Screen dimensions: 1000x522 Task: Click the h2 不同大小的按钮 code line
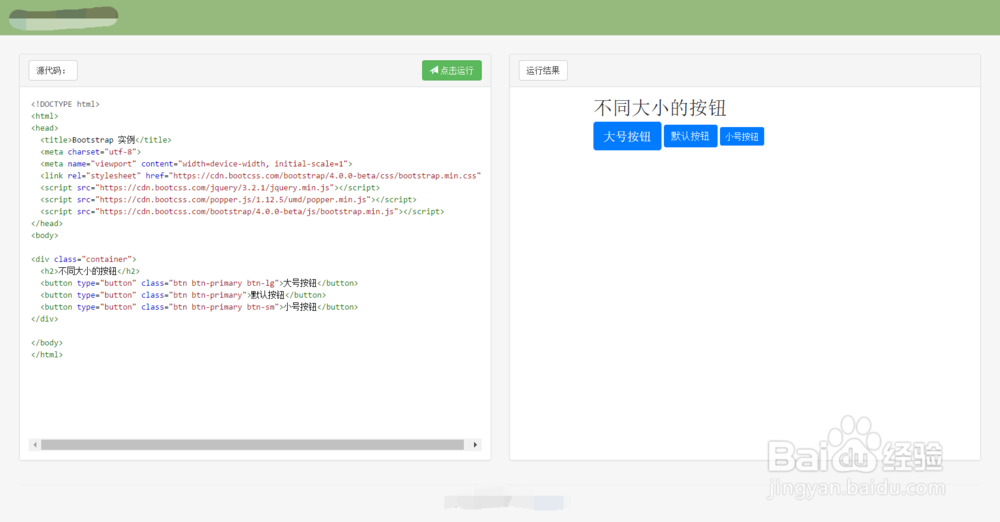[x=90, y=271]
